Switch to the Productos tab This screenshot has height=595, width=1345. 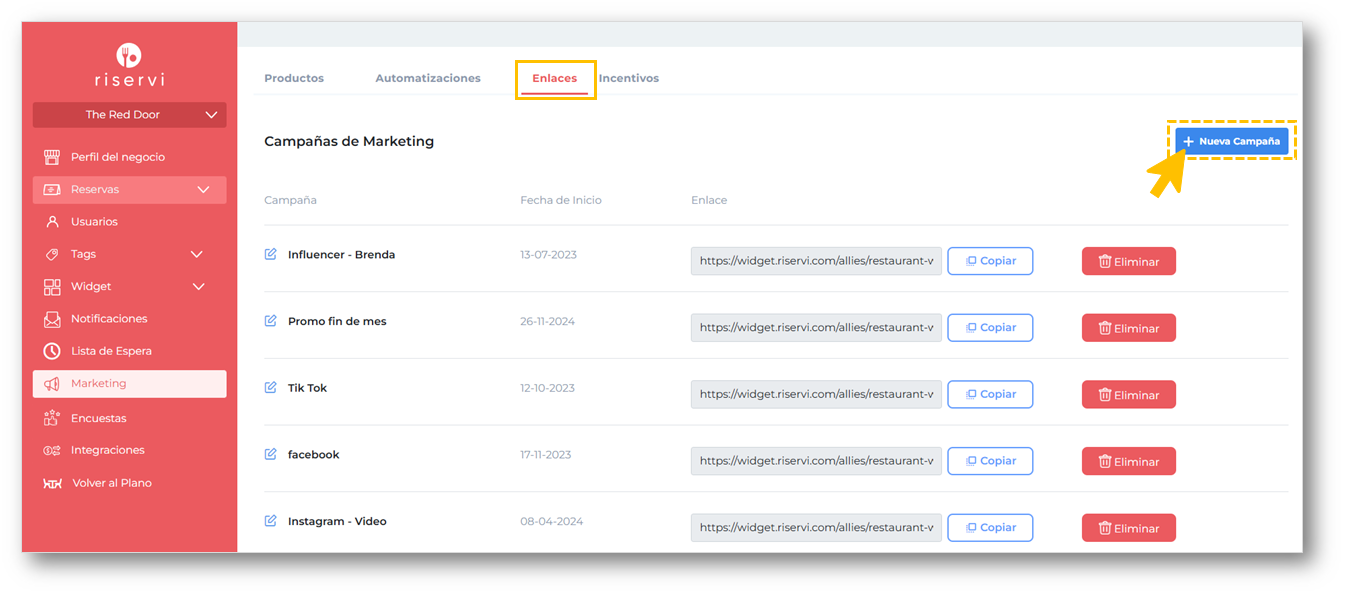coord(294,78)
